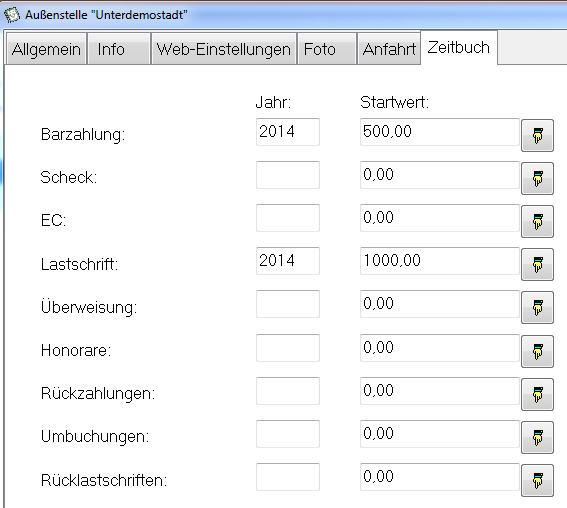Click the Überweisung Startwert field
This screenshot has width=567, height=508.
click(x=440, y=304)
